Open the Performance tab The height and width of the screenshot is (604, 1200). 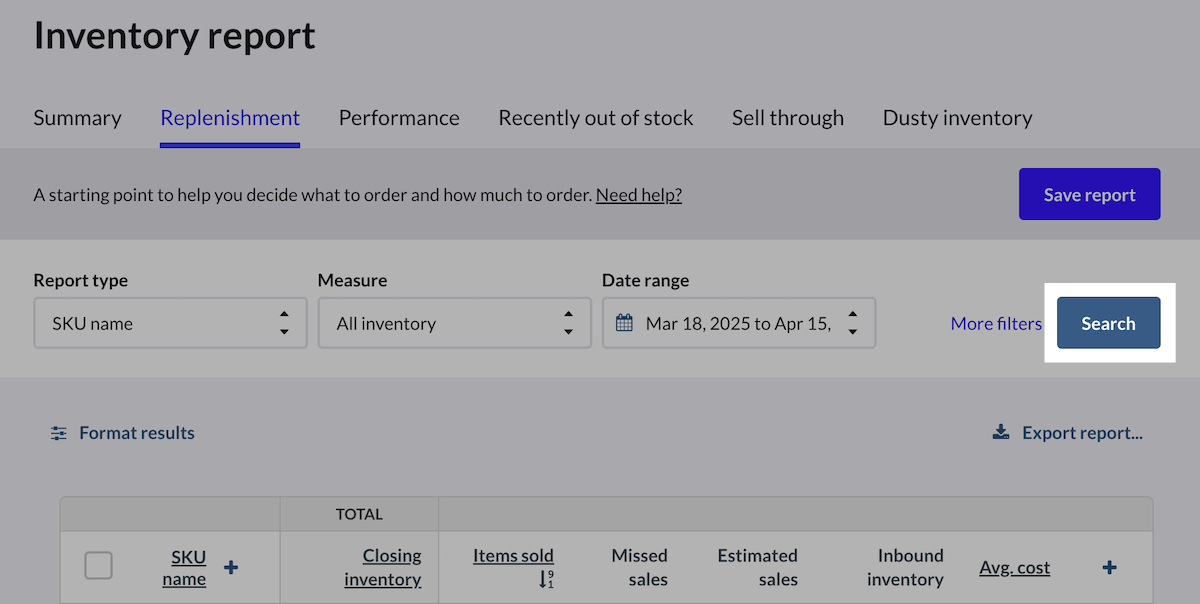[x=399, y=118]
